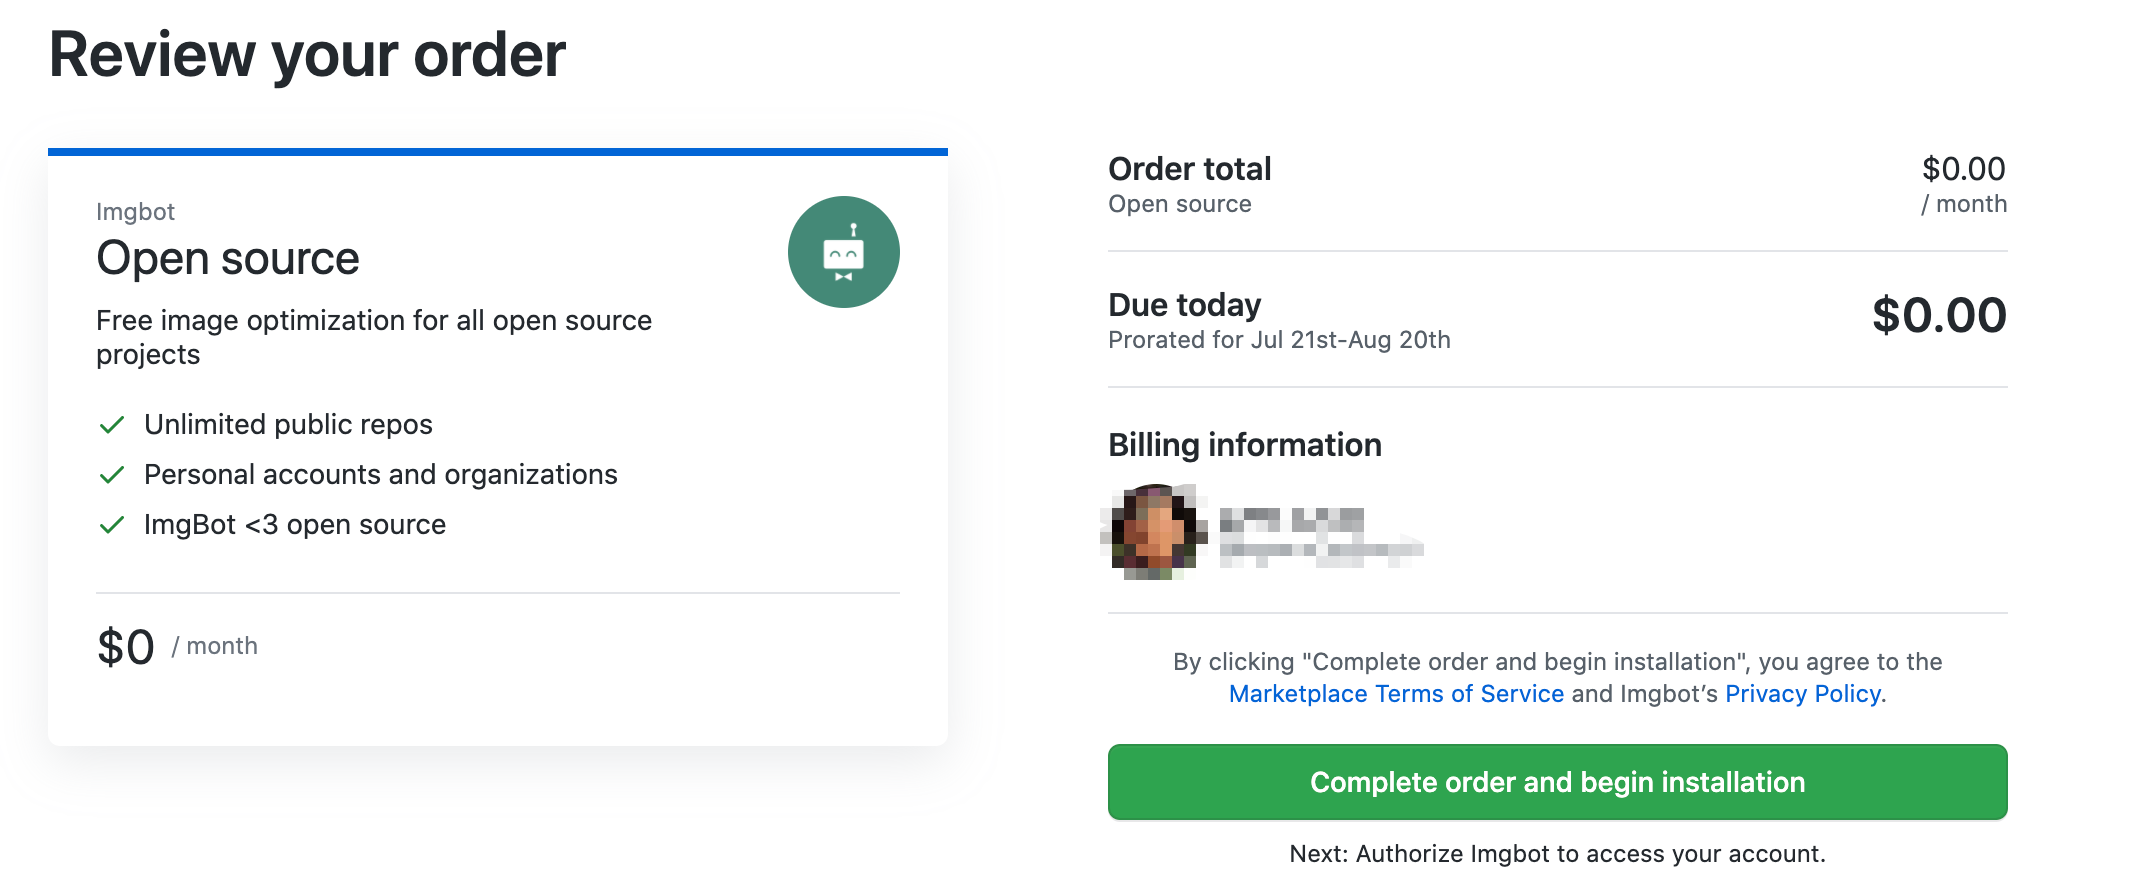Click the $0 per month plan price
Viewport: 2146px width, 880px height.
(177, 647)
